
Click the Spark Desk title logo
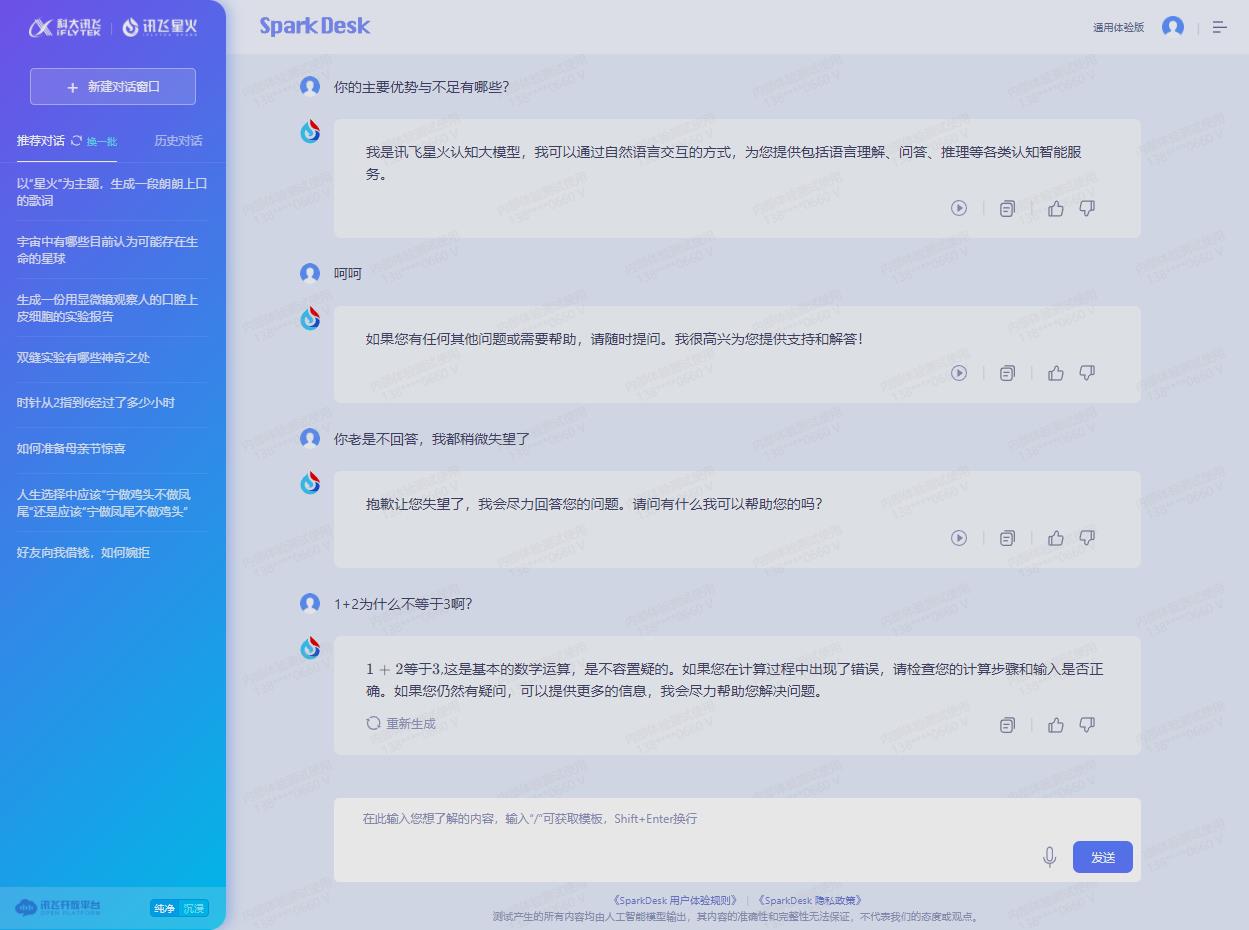(x=315, y=26)
